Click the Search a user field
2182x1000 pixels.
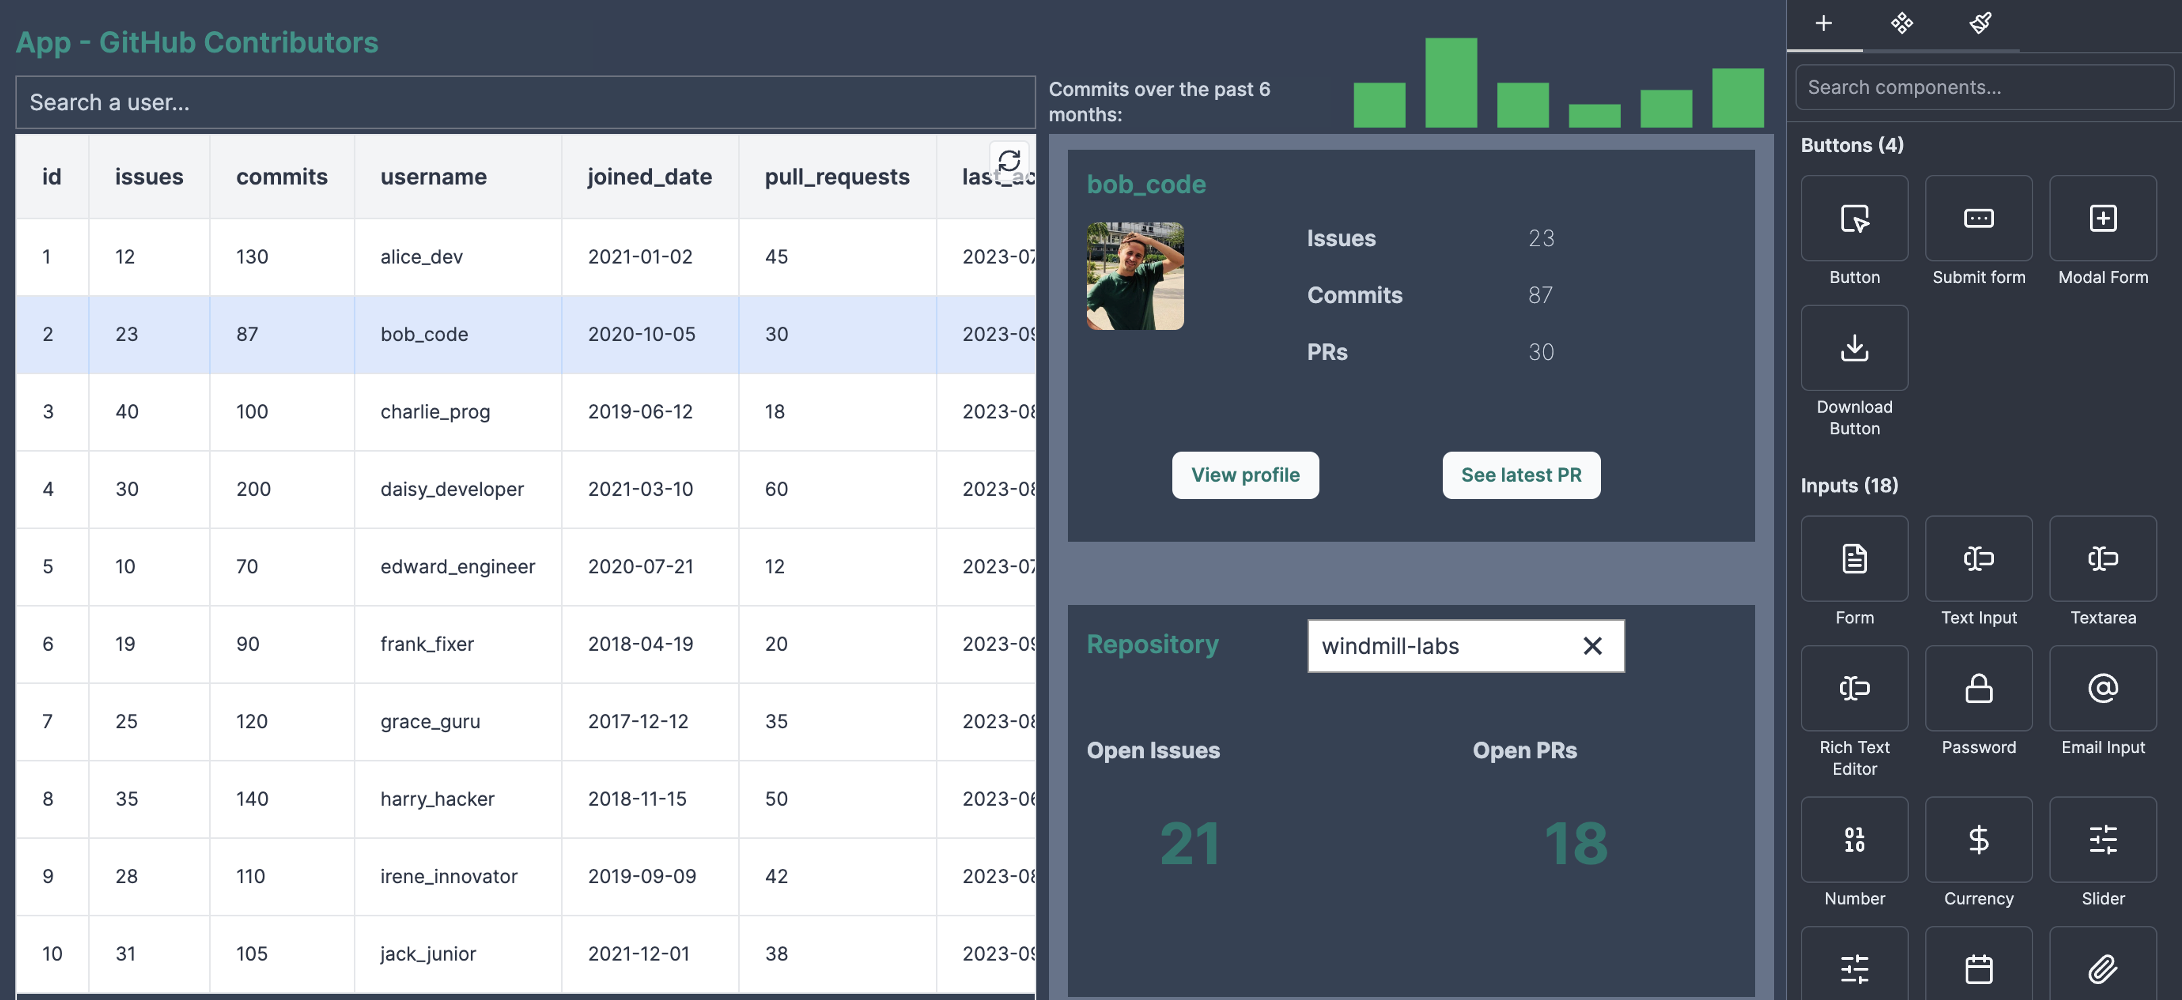click(x=525, y=102)
